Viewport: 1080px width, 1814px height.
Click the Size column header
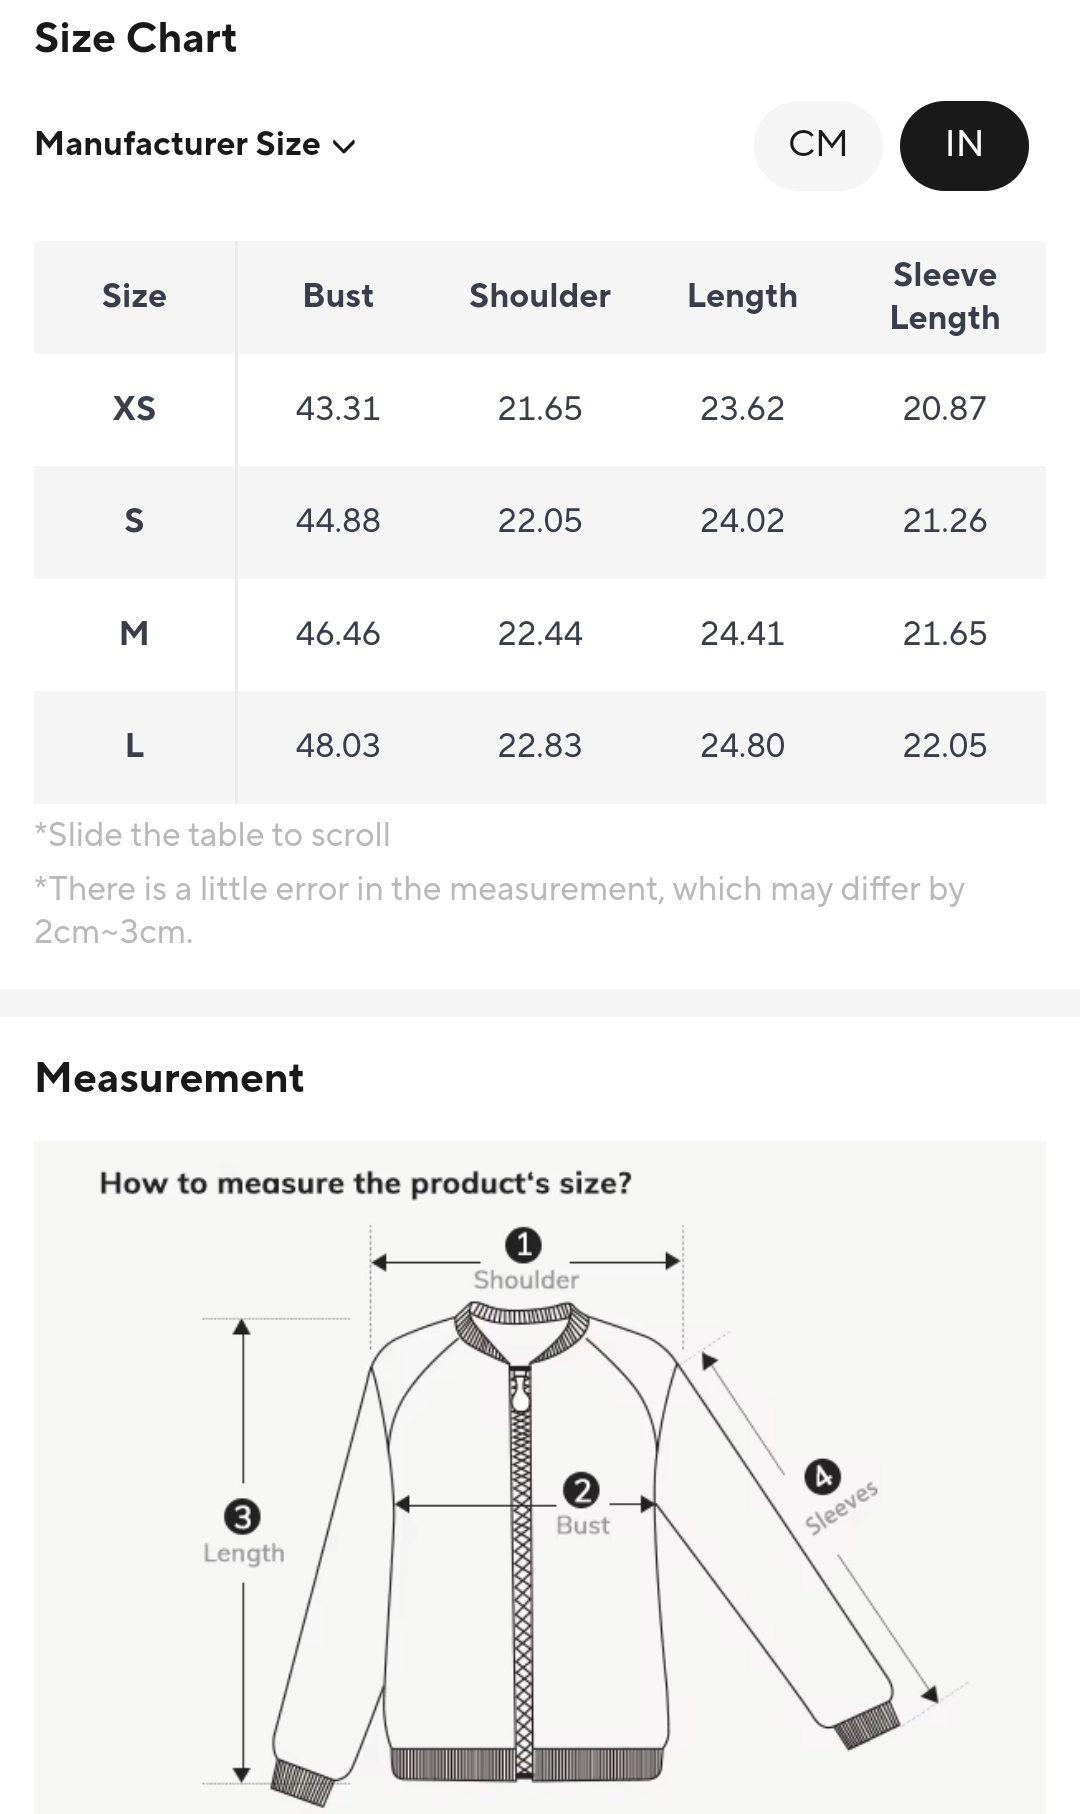coord(134,296)
